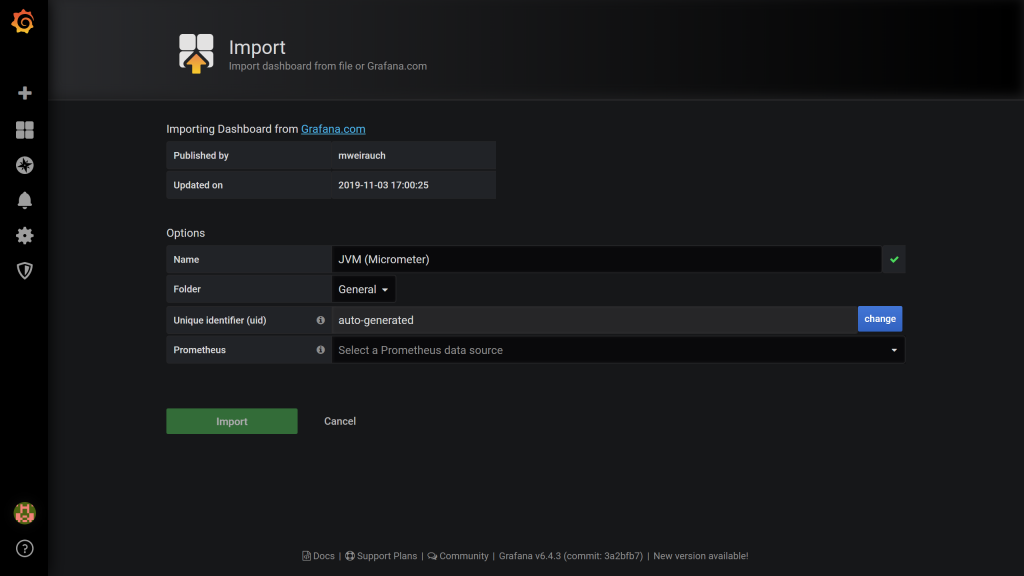Click the green Import button
The height and width of the screenshot is (576, 1024).
click(231, 421)
